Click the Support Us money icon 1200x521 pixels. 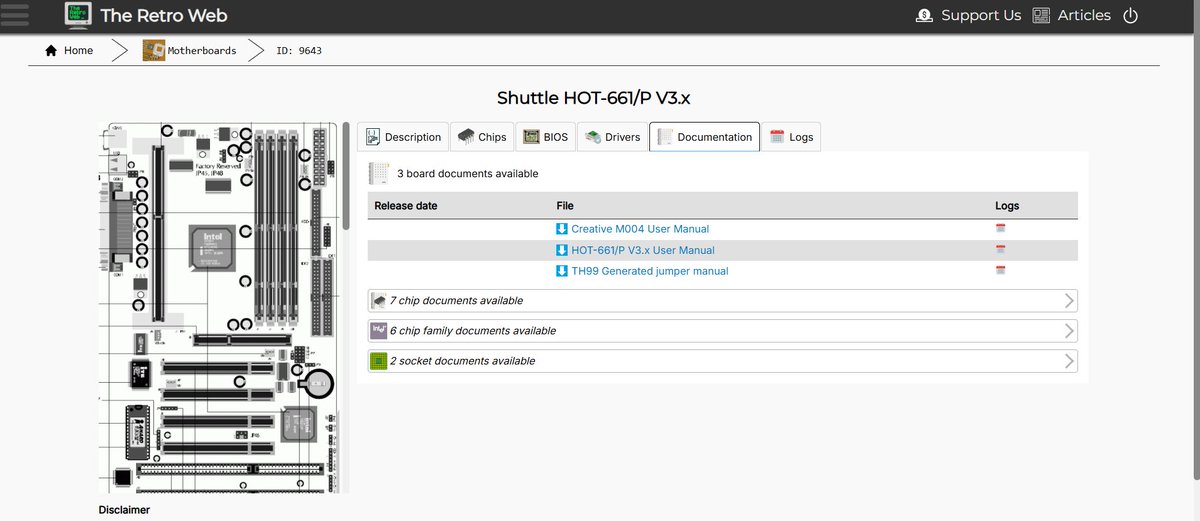coord(924,15)
